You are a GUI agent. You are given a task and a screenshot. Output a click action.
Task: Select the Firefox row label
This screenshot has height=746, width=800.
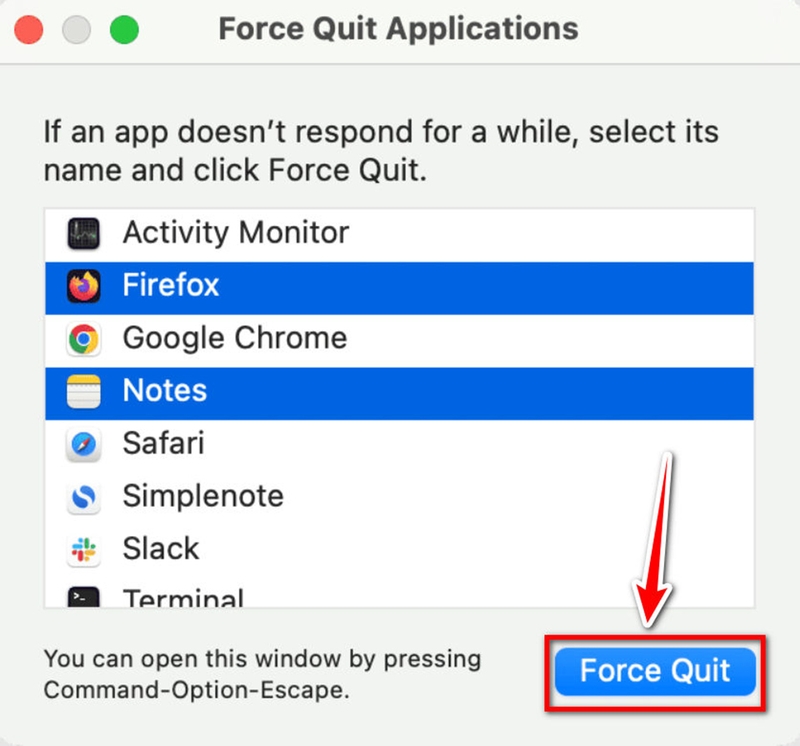170,286
